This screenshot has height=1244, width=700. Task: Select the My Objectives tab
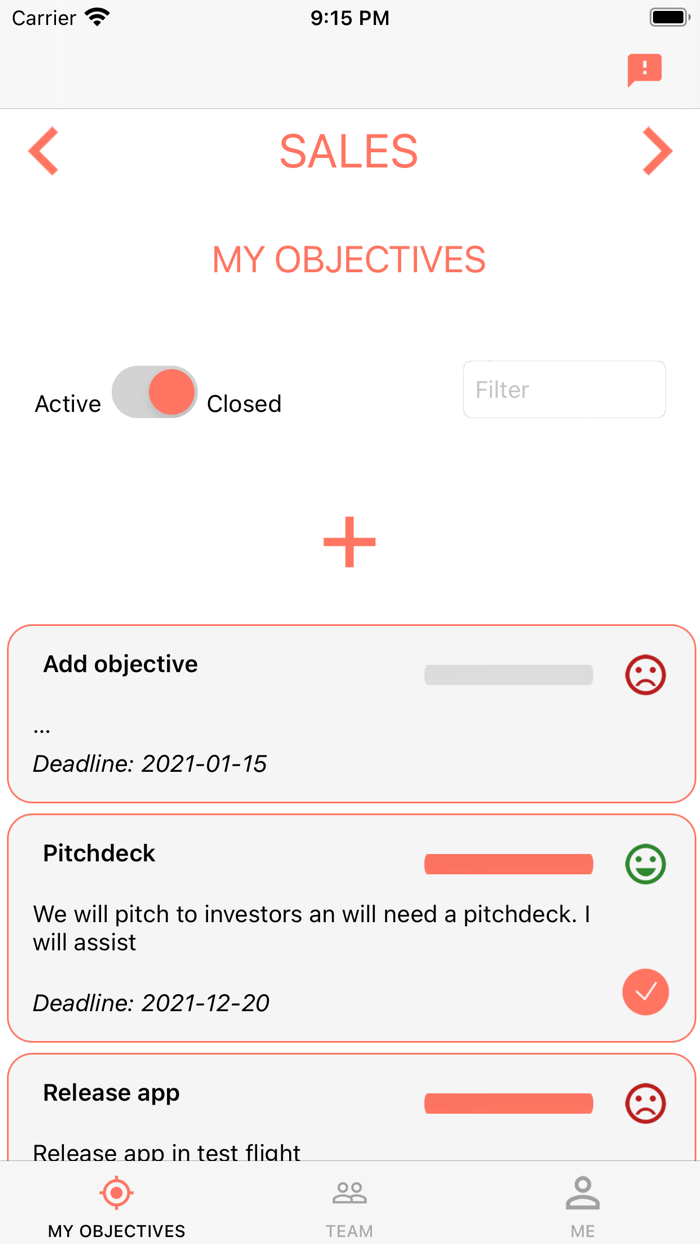[117, 1207]
